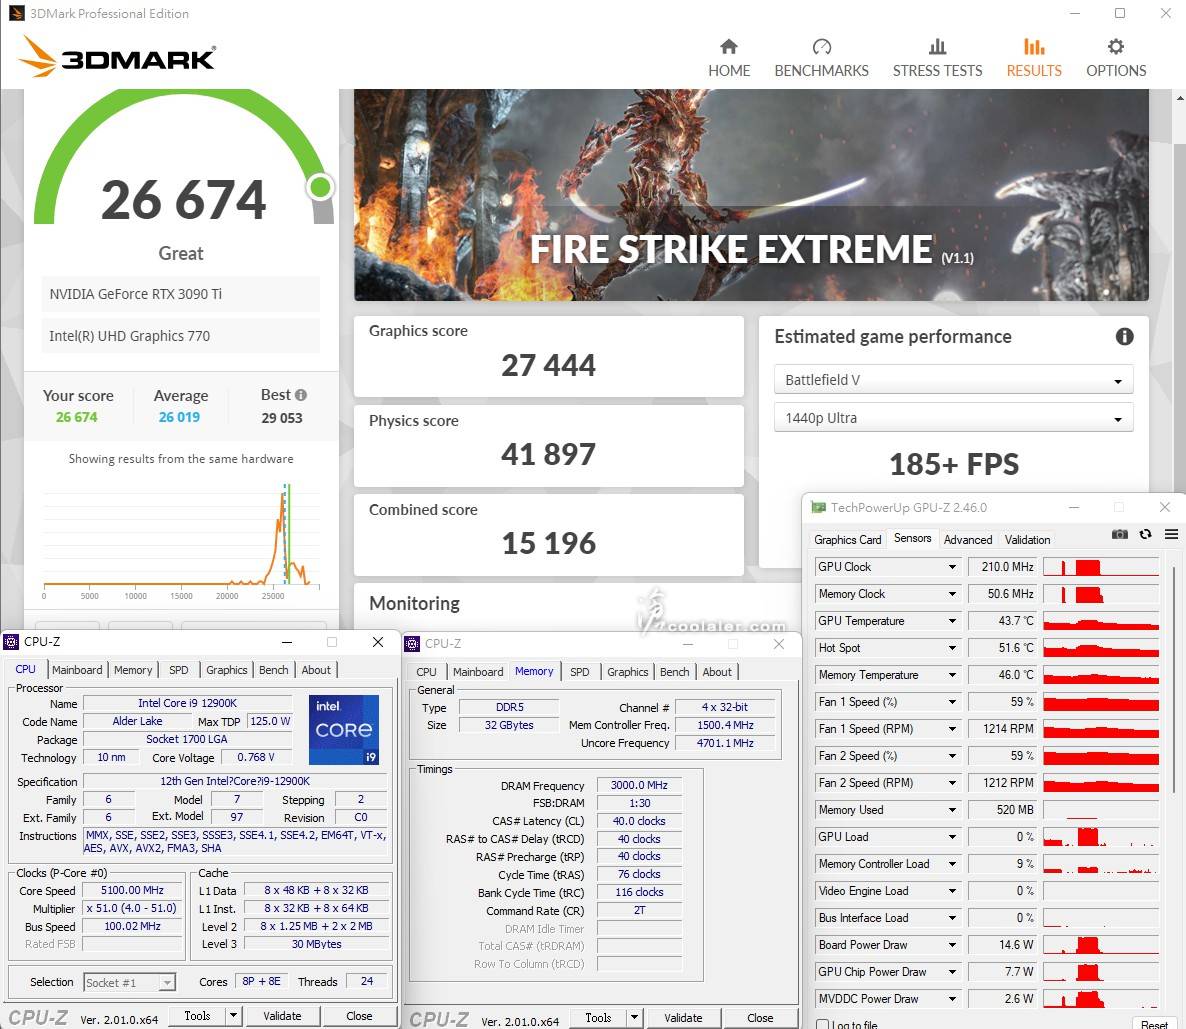Open Tools dropdown arrow in left CPU-Z

[x=234, y=1015]
